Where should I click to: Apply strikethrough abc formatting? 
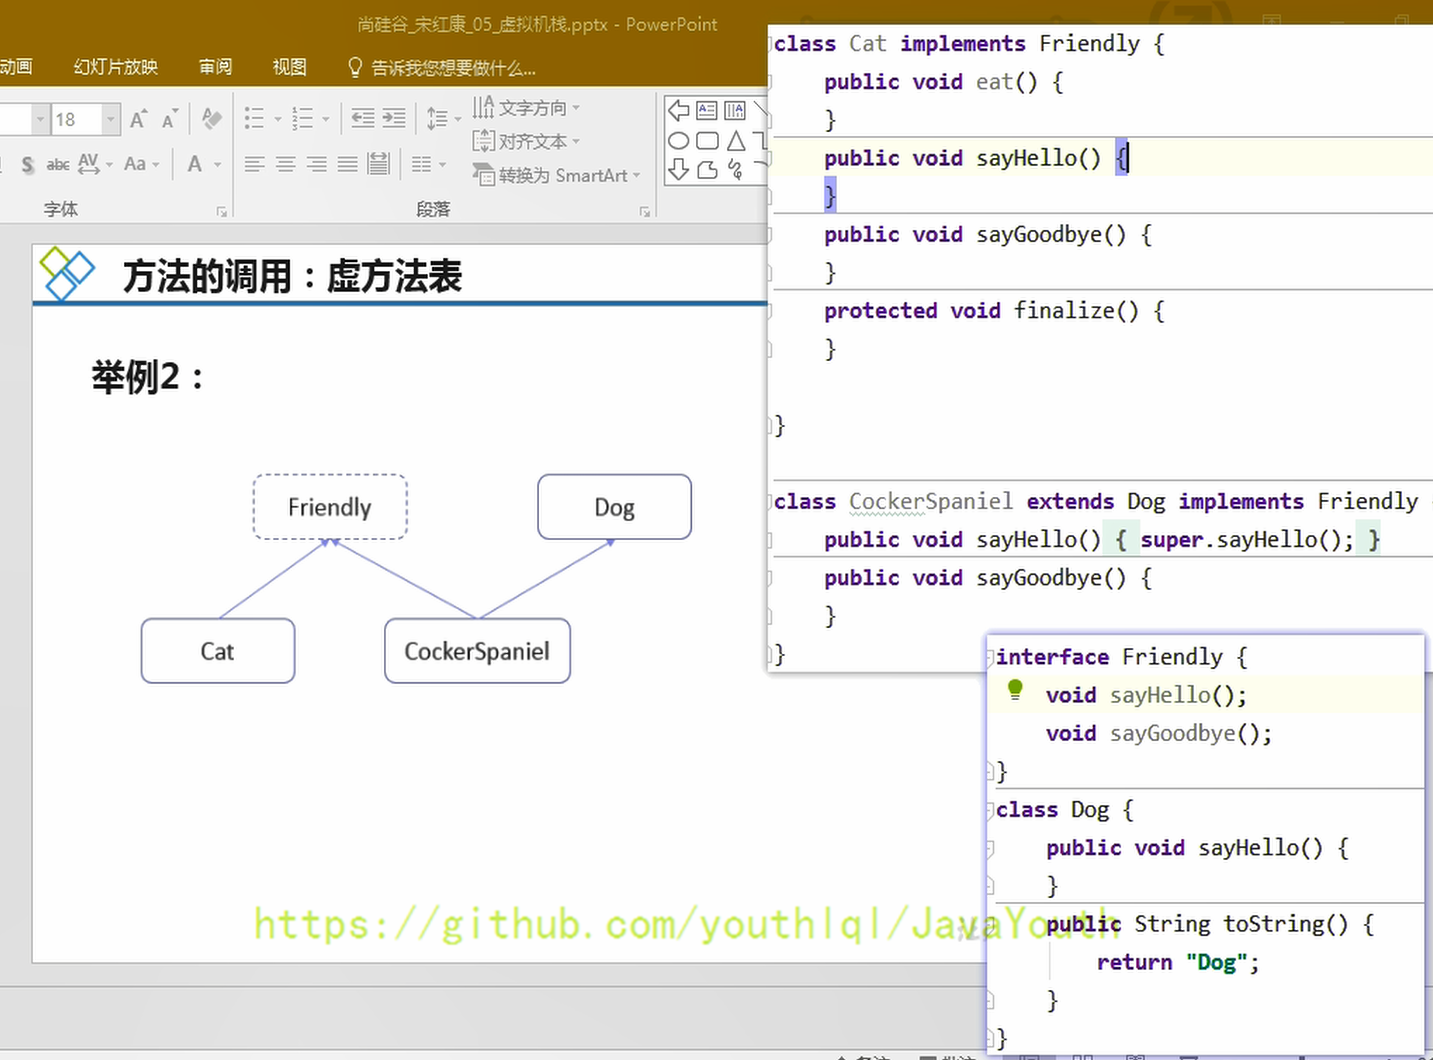point(58,164)
